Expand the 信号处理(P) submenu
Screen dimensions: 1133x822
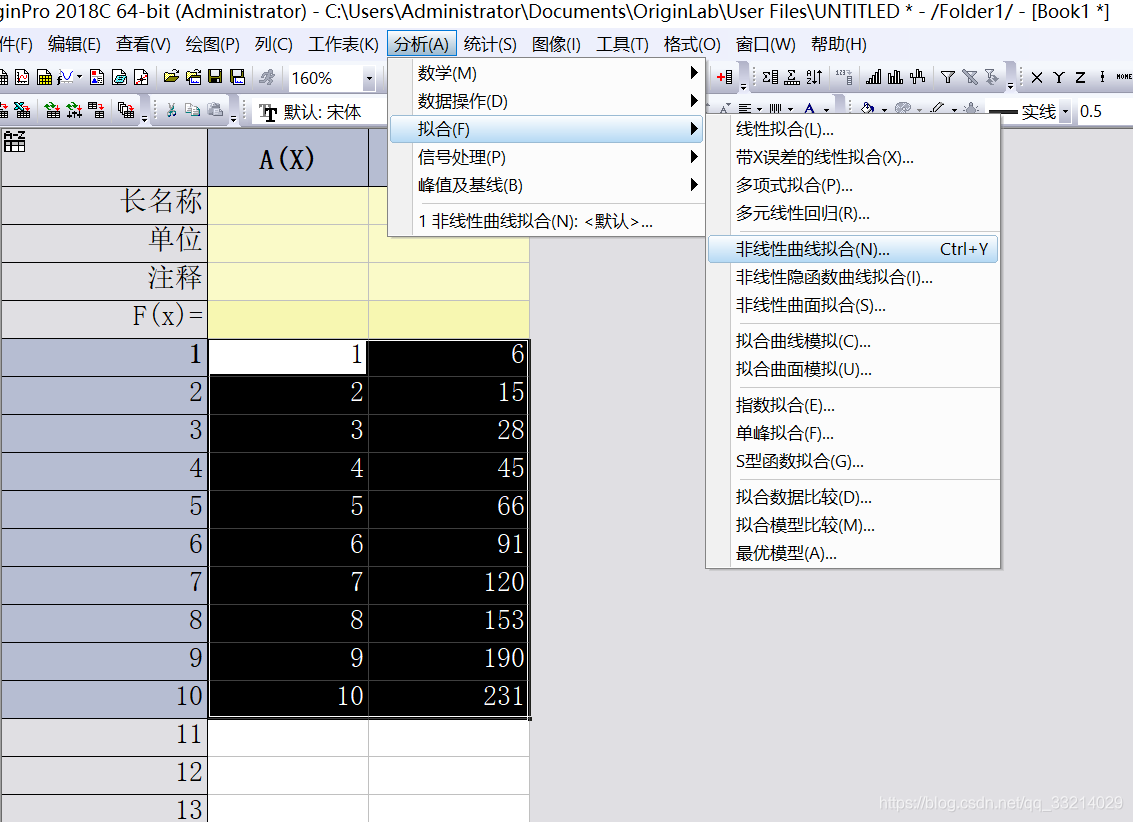pyautogui.click(x=546, y=157)
